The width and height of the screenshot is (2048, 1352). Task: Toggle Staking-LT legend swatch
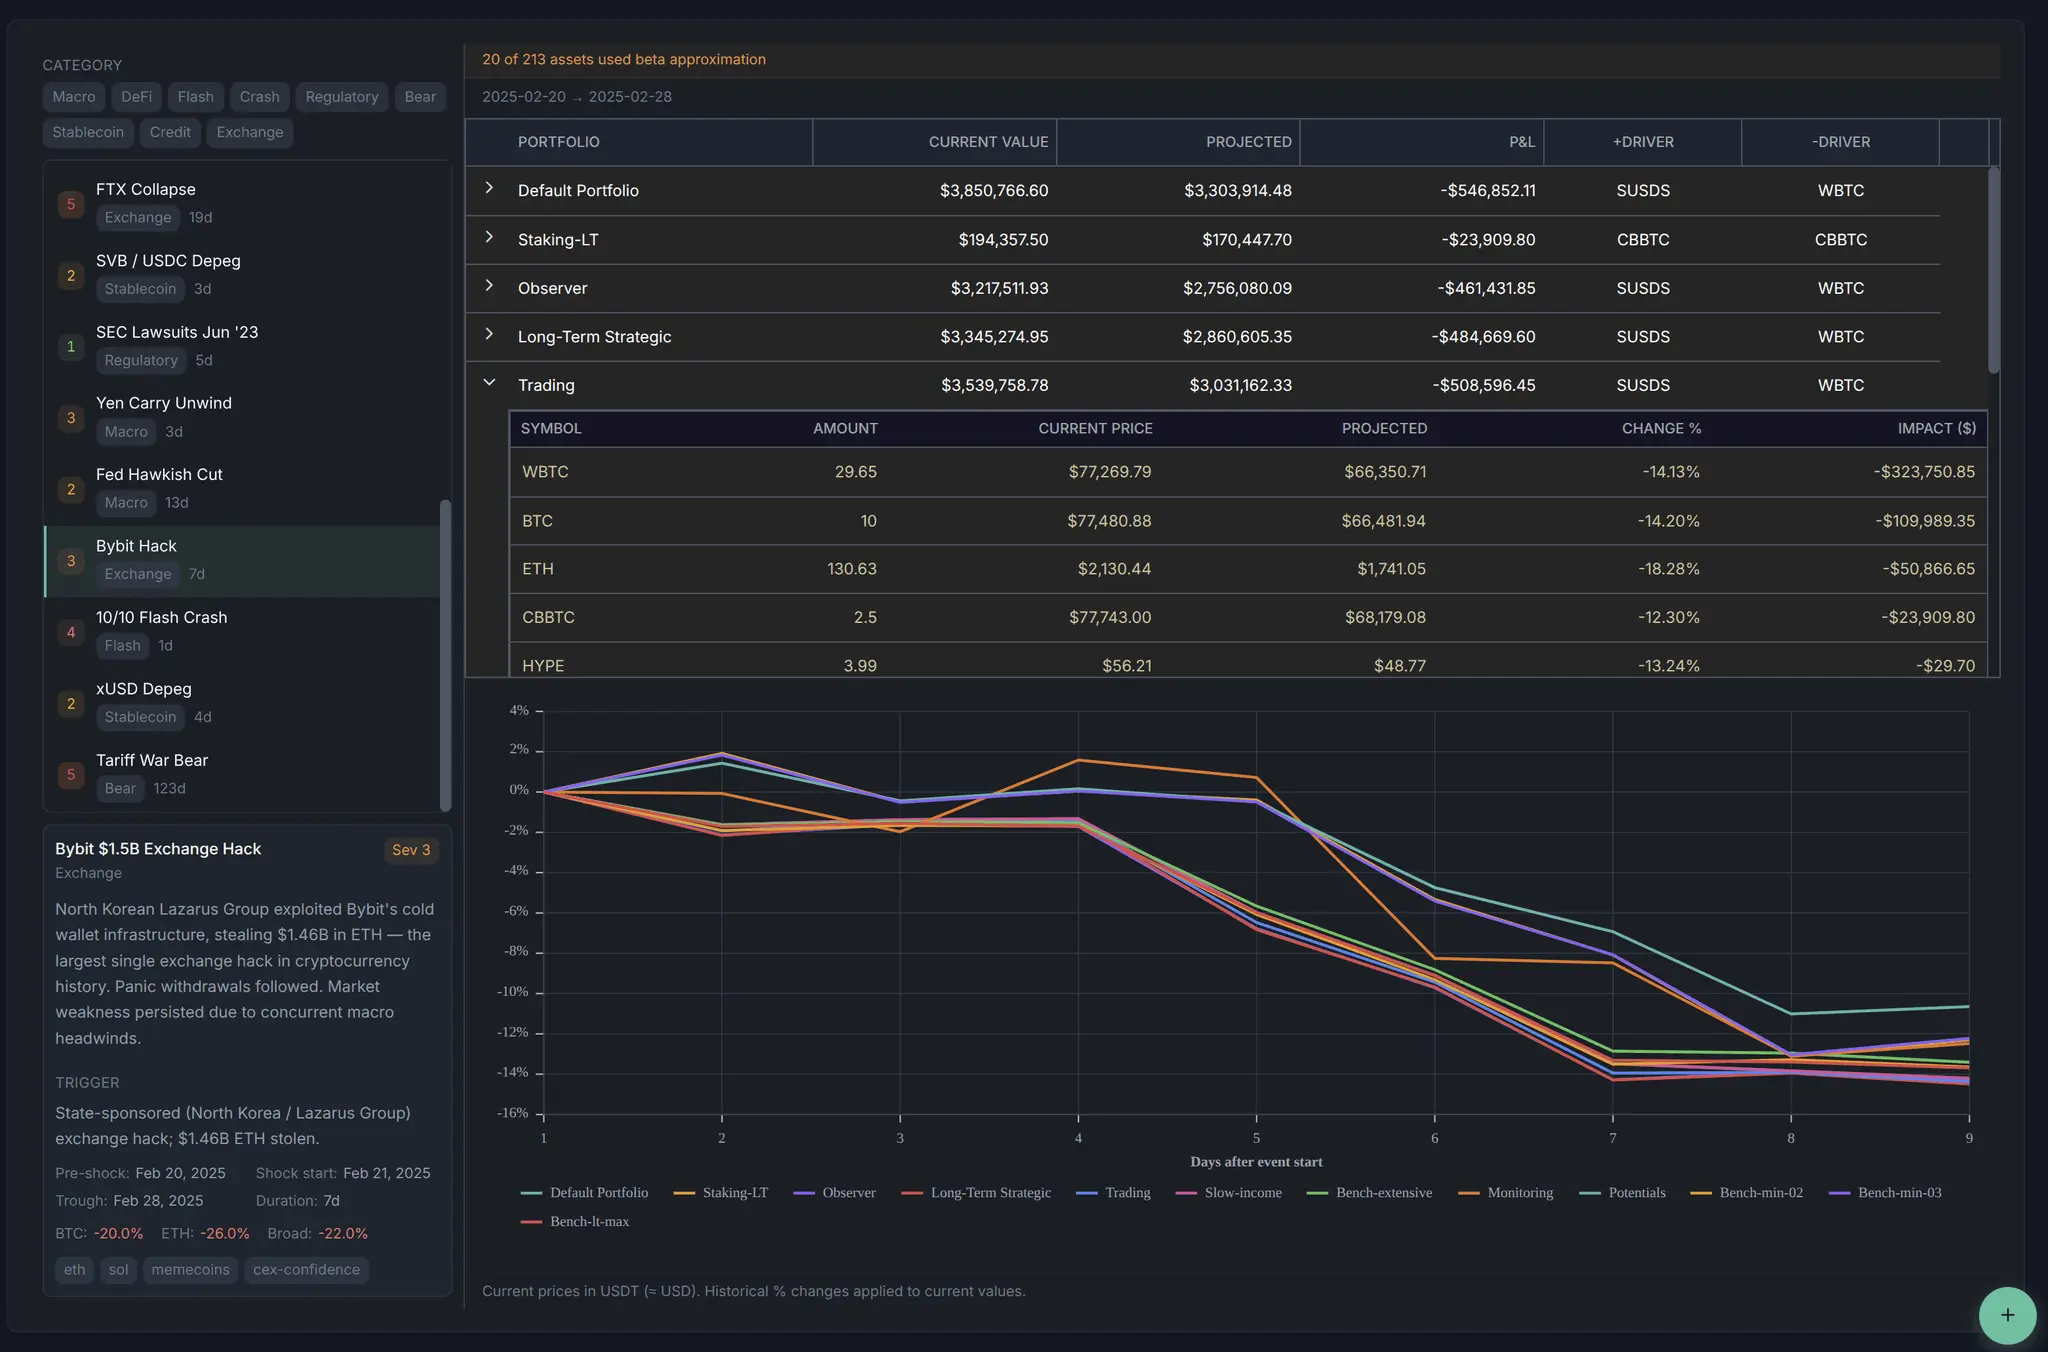pos(684,1193)
